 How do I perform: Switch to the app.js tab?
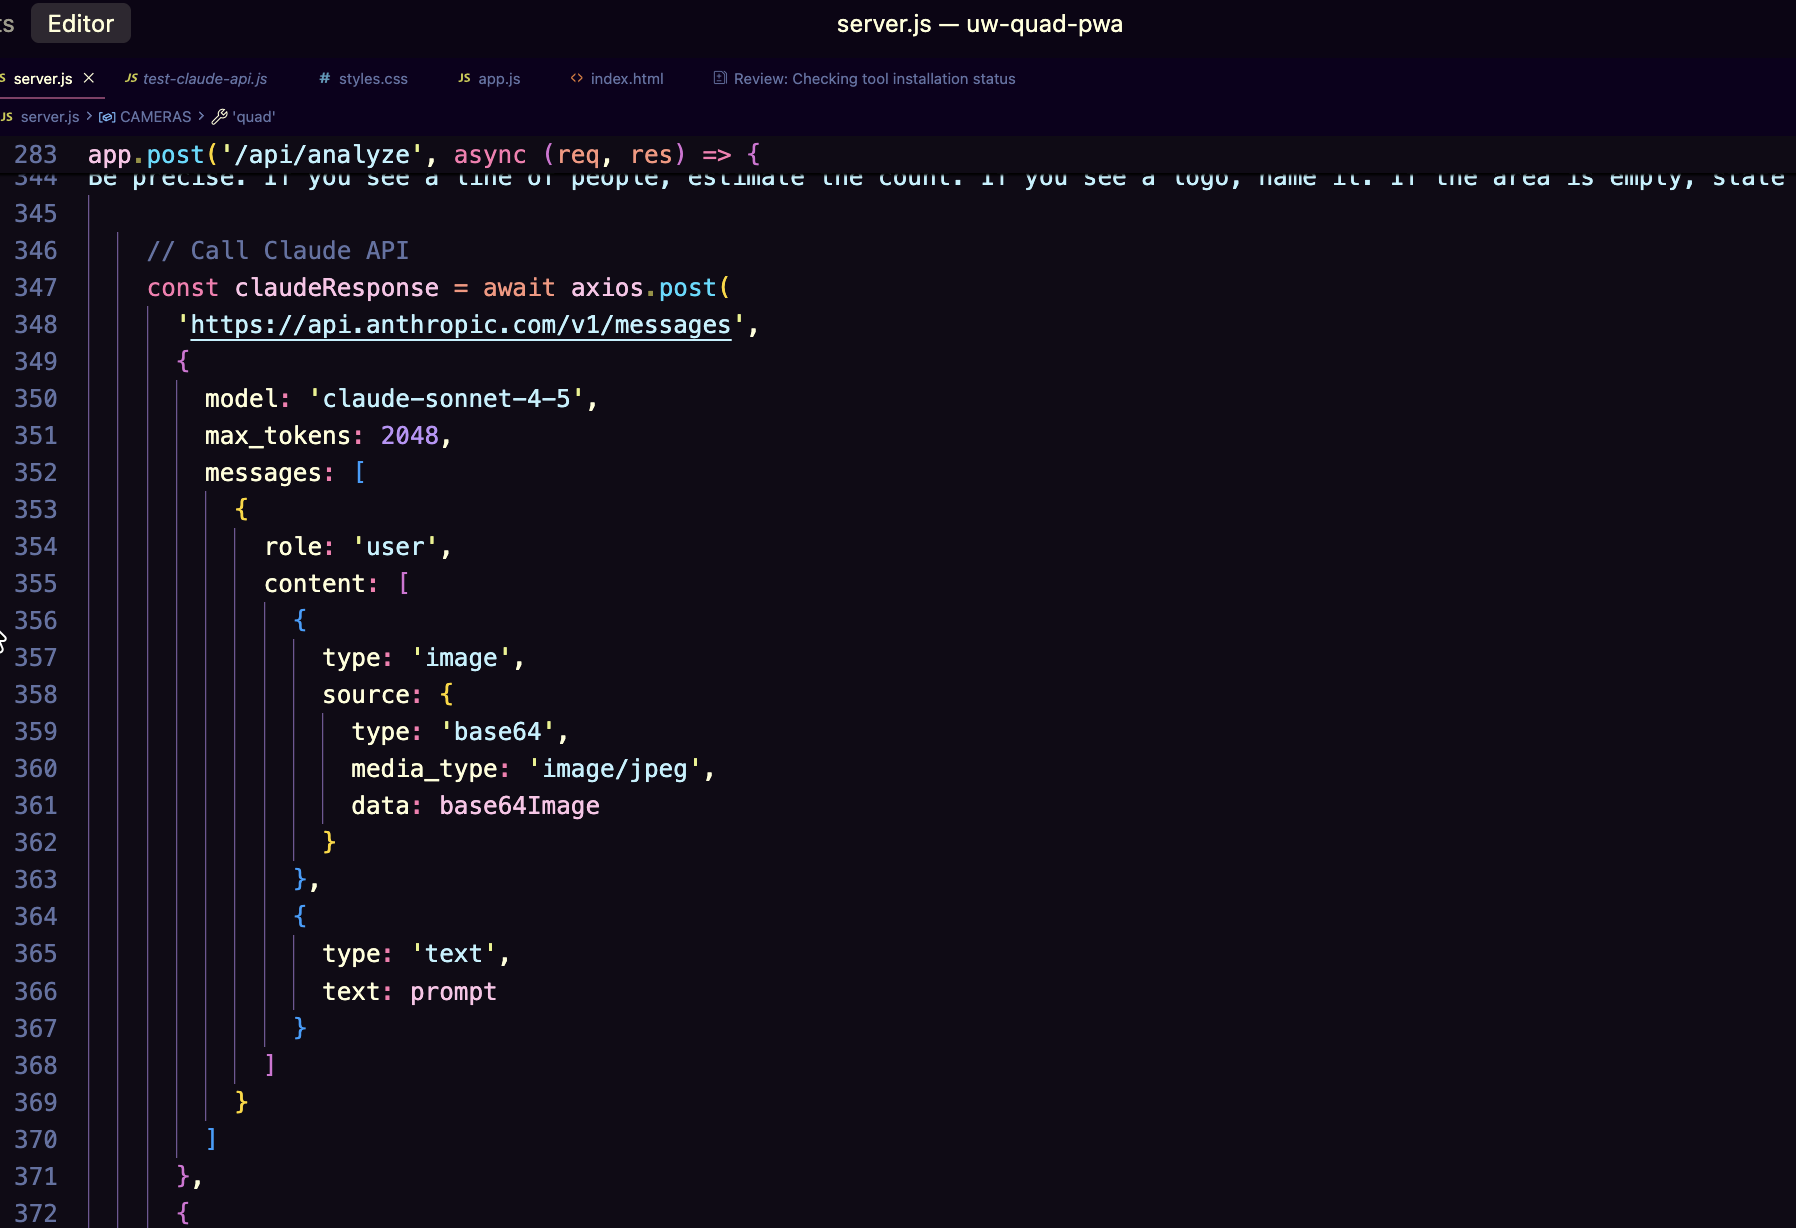pos(489,78)
